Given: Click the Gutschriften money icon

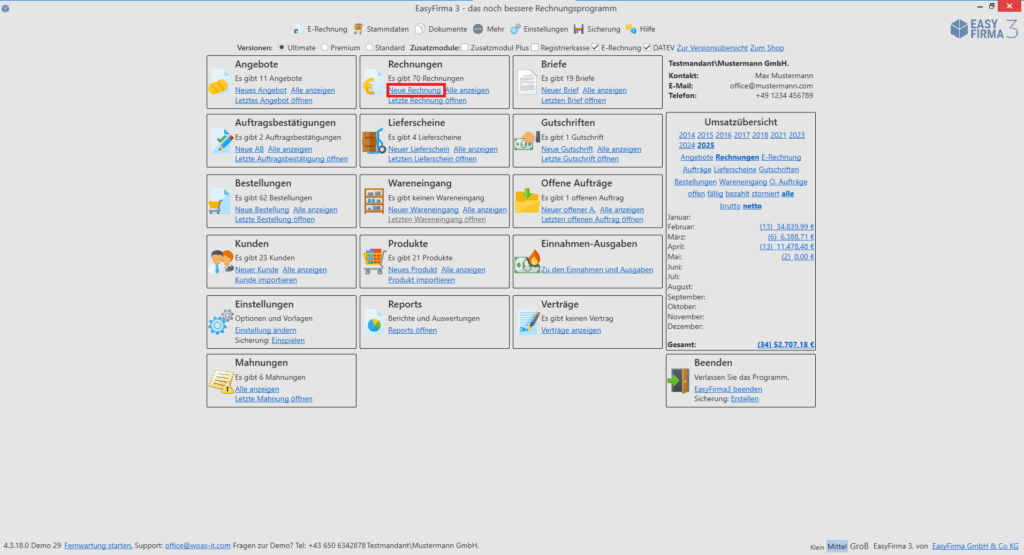Looking at the screenshot, I should (x=526, y=140).
